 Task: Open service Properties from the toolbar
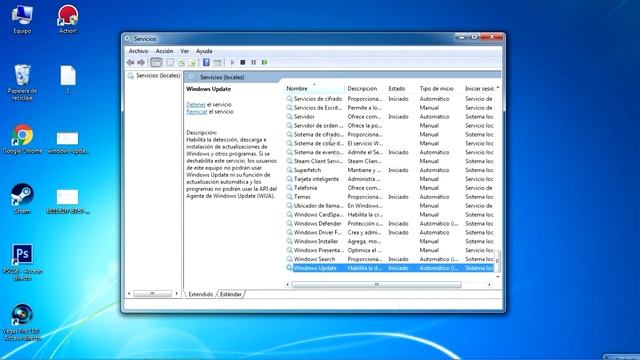[170, 62]
